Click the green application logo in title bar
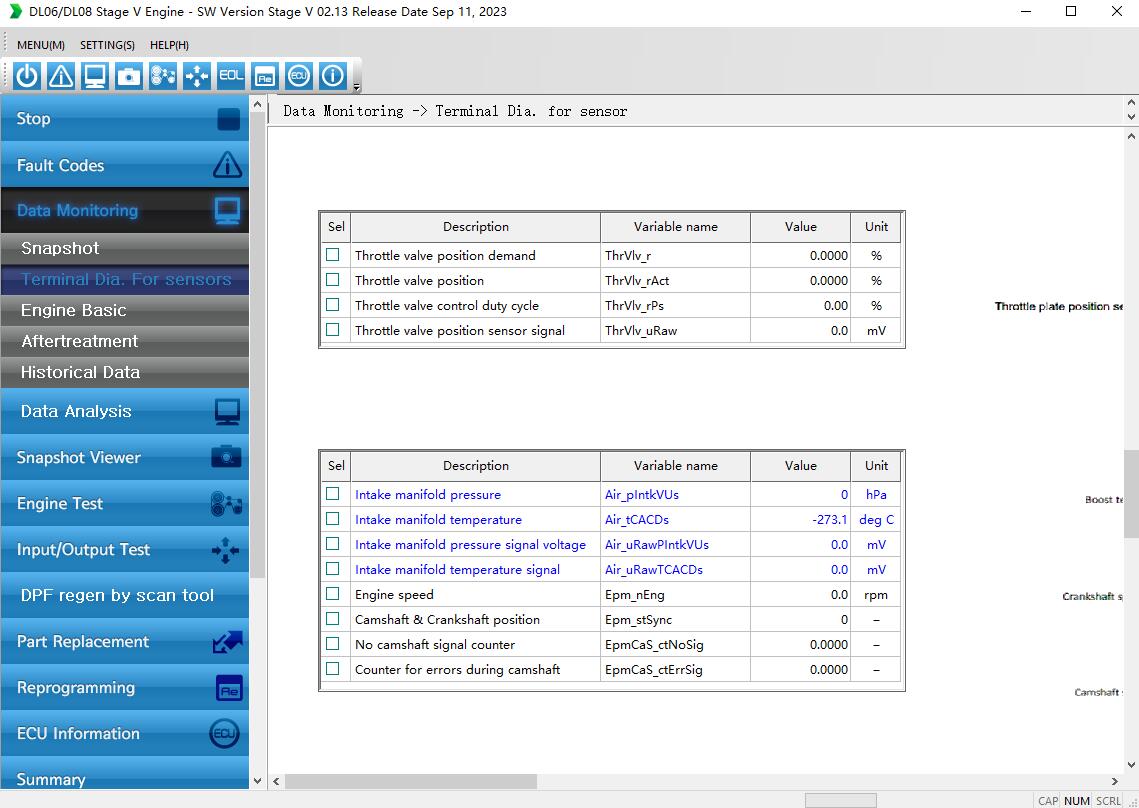The height and width of the screenshot is (808, 1139). point(15,12)
